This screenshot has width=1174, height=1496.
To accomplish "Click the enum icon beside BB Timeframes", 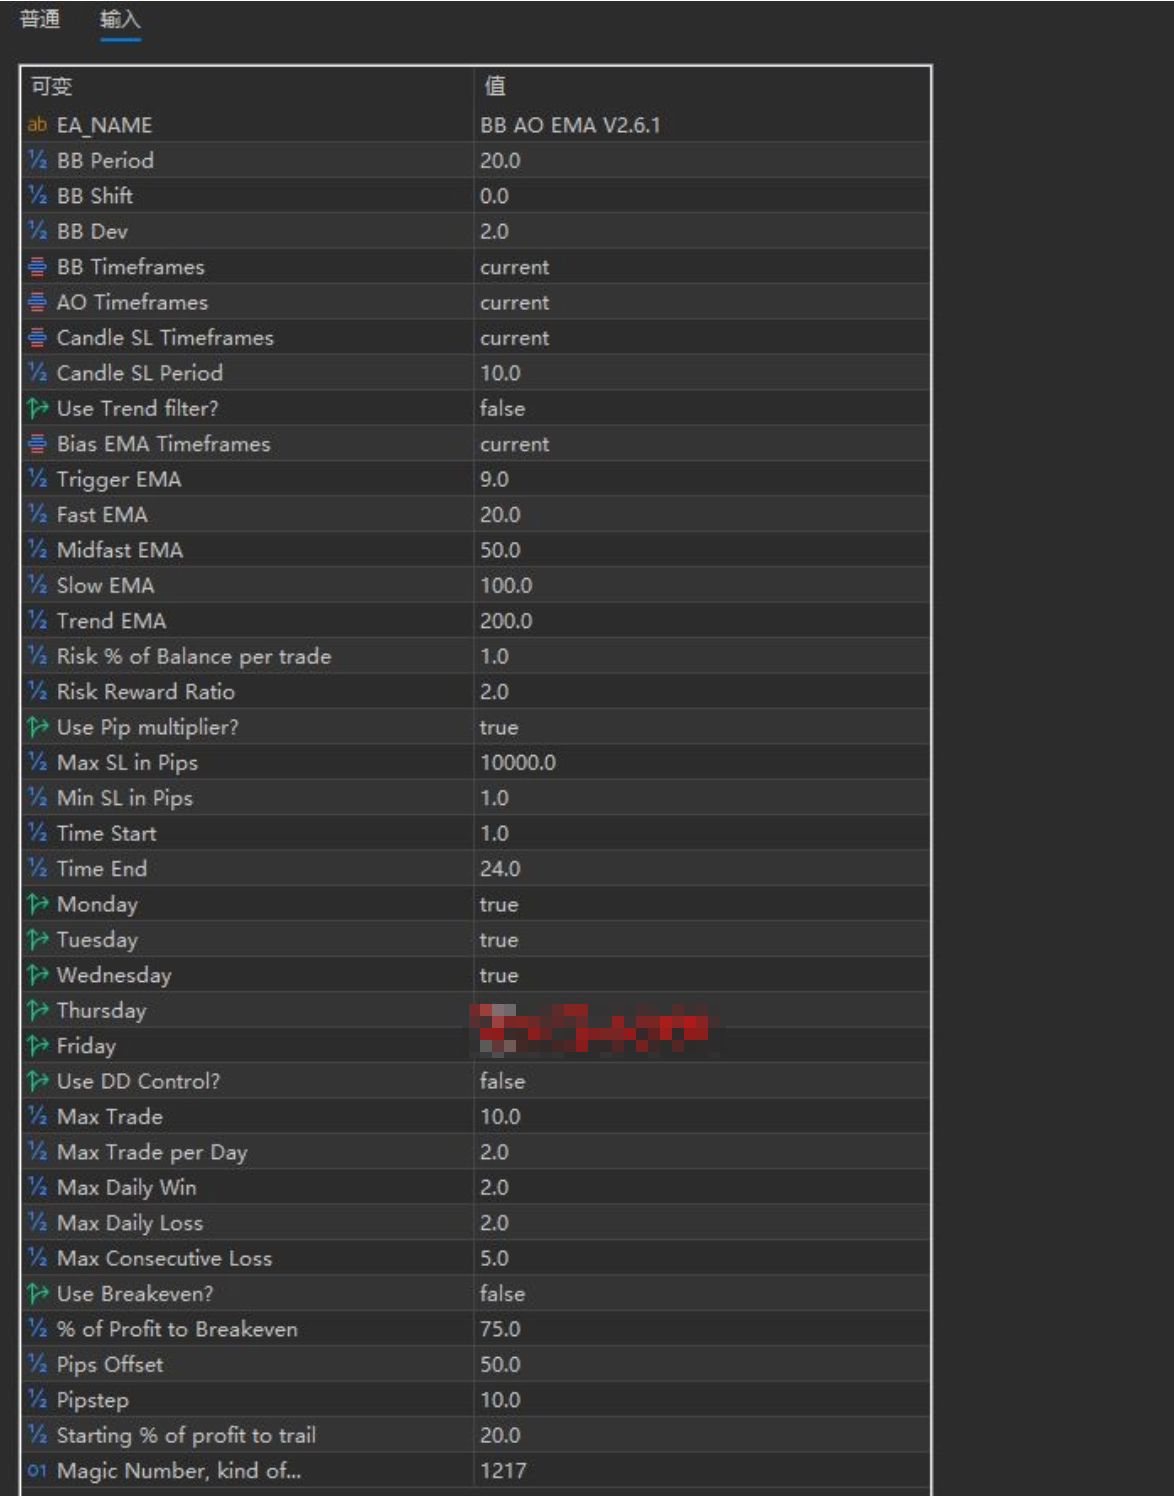I will (37, 267).
